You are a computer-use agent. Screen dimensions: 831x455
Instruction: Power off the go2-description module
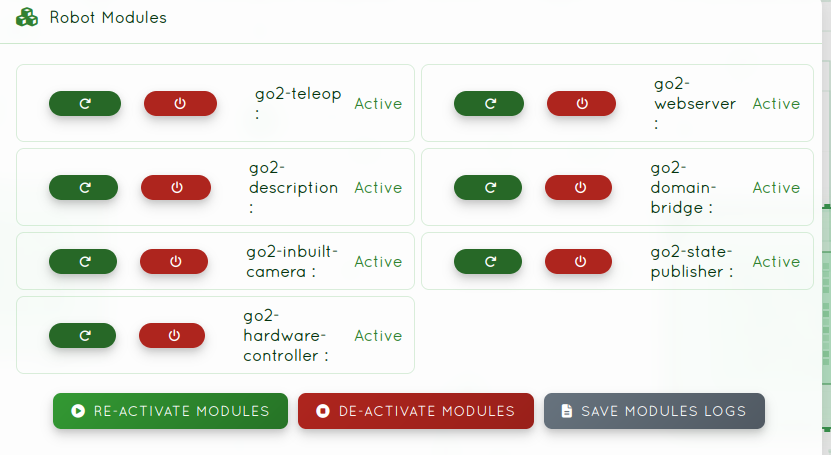[176, 187]
